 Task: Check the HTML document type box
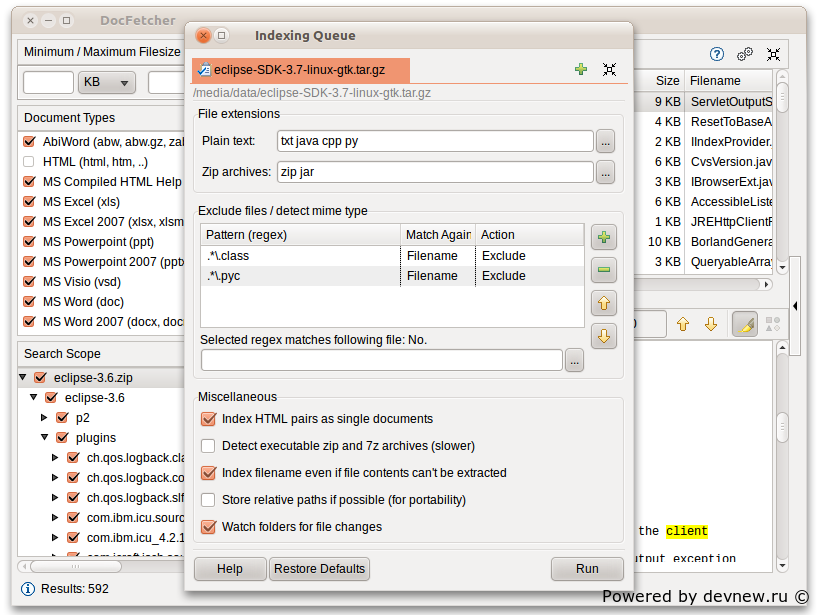point(29,162)
